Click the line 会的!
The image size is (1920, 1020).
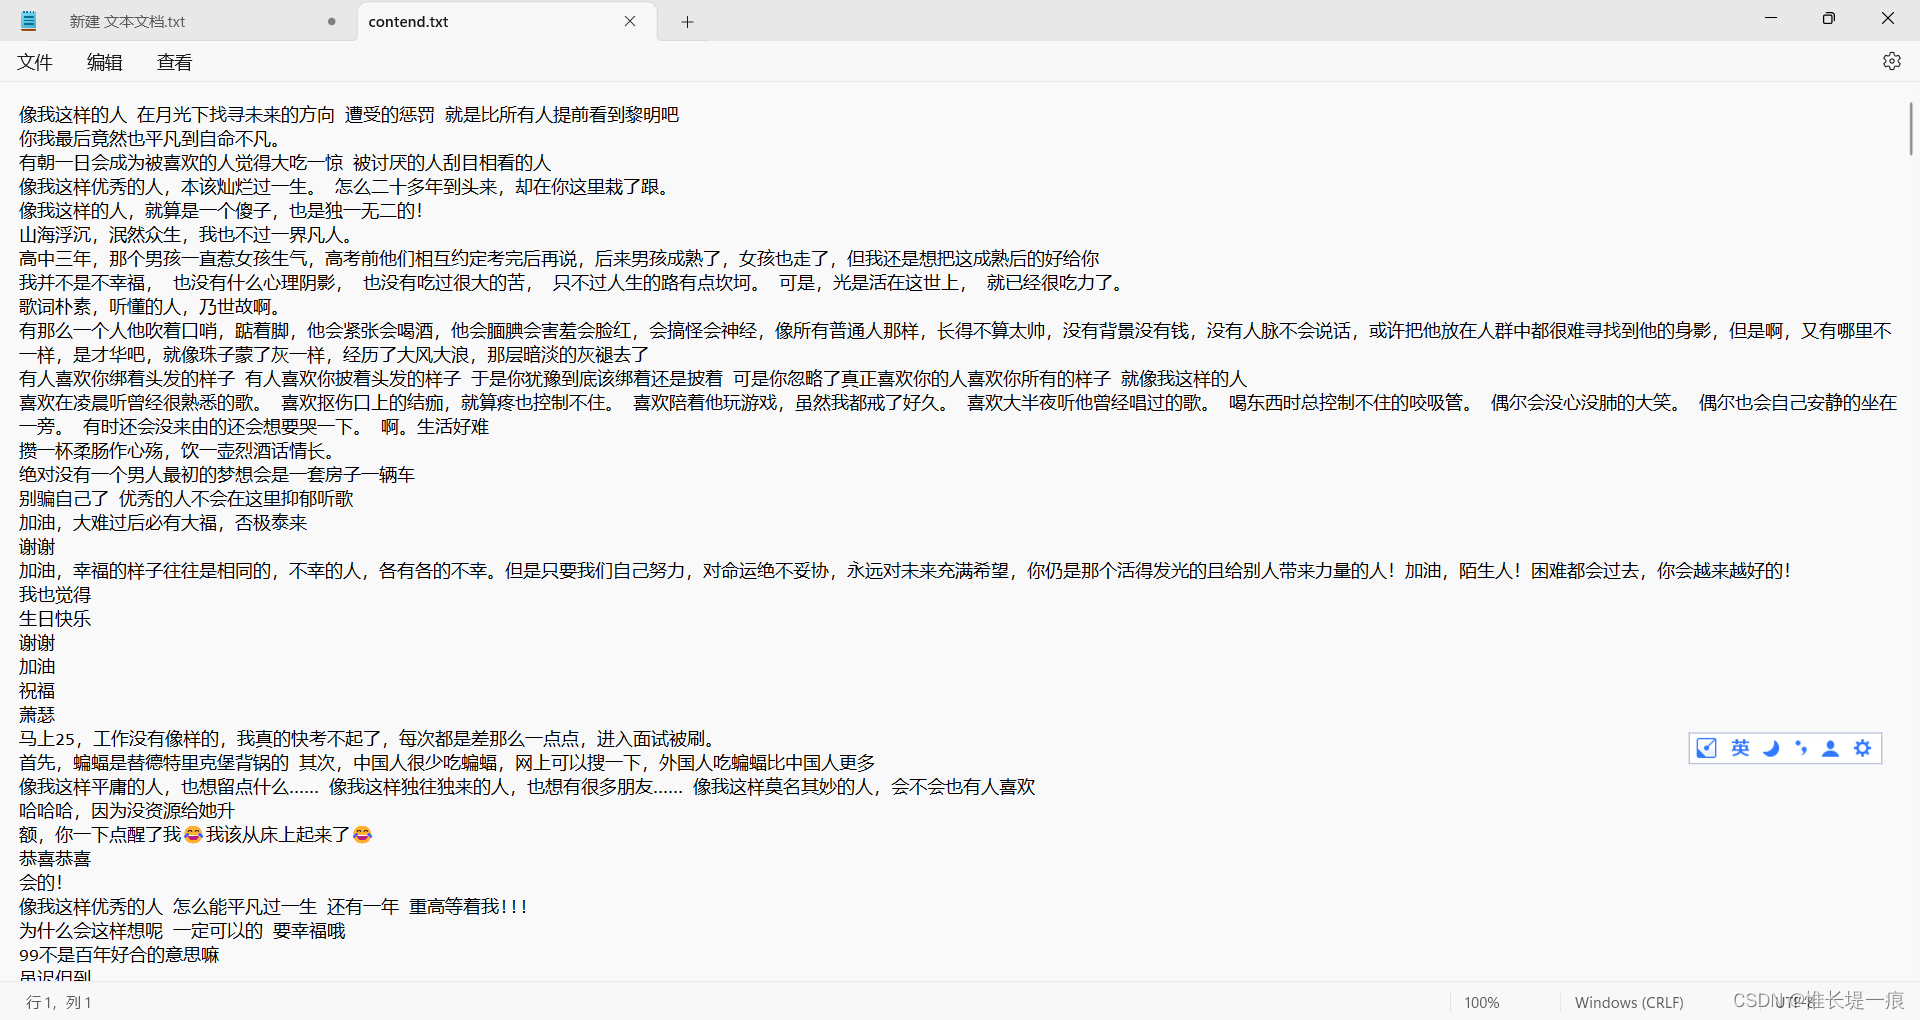(x=41, y=883)
